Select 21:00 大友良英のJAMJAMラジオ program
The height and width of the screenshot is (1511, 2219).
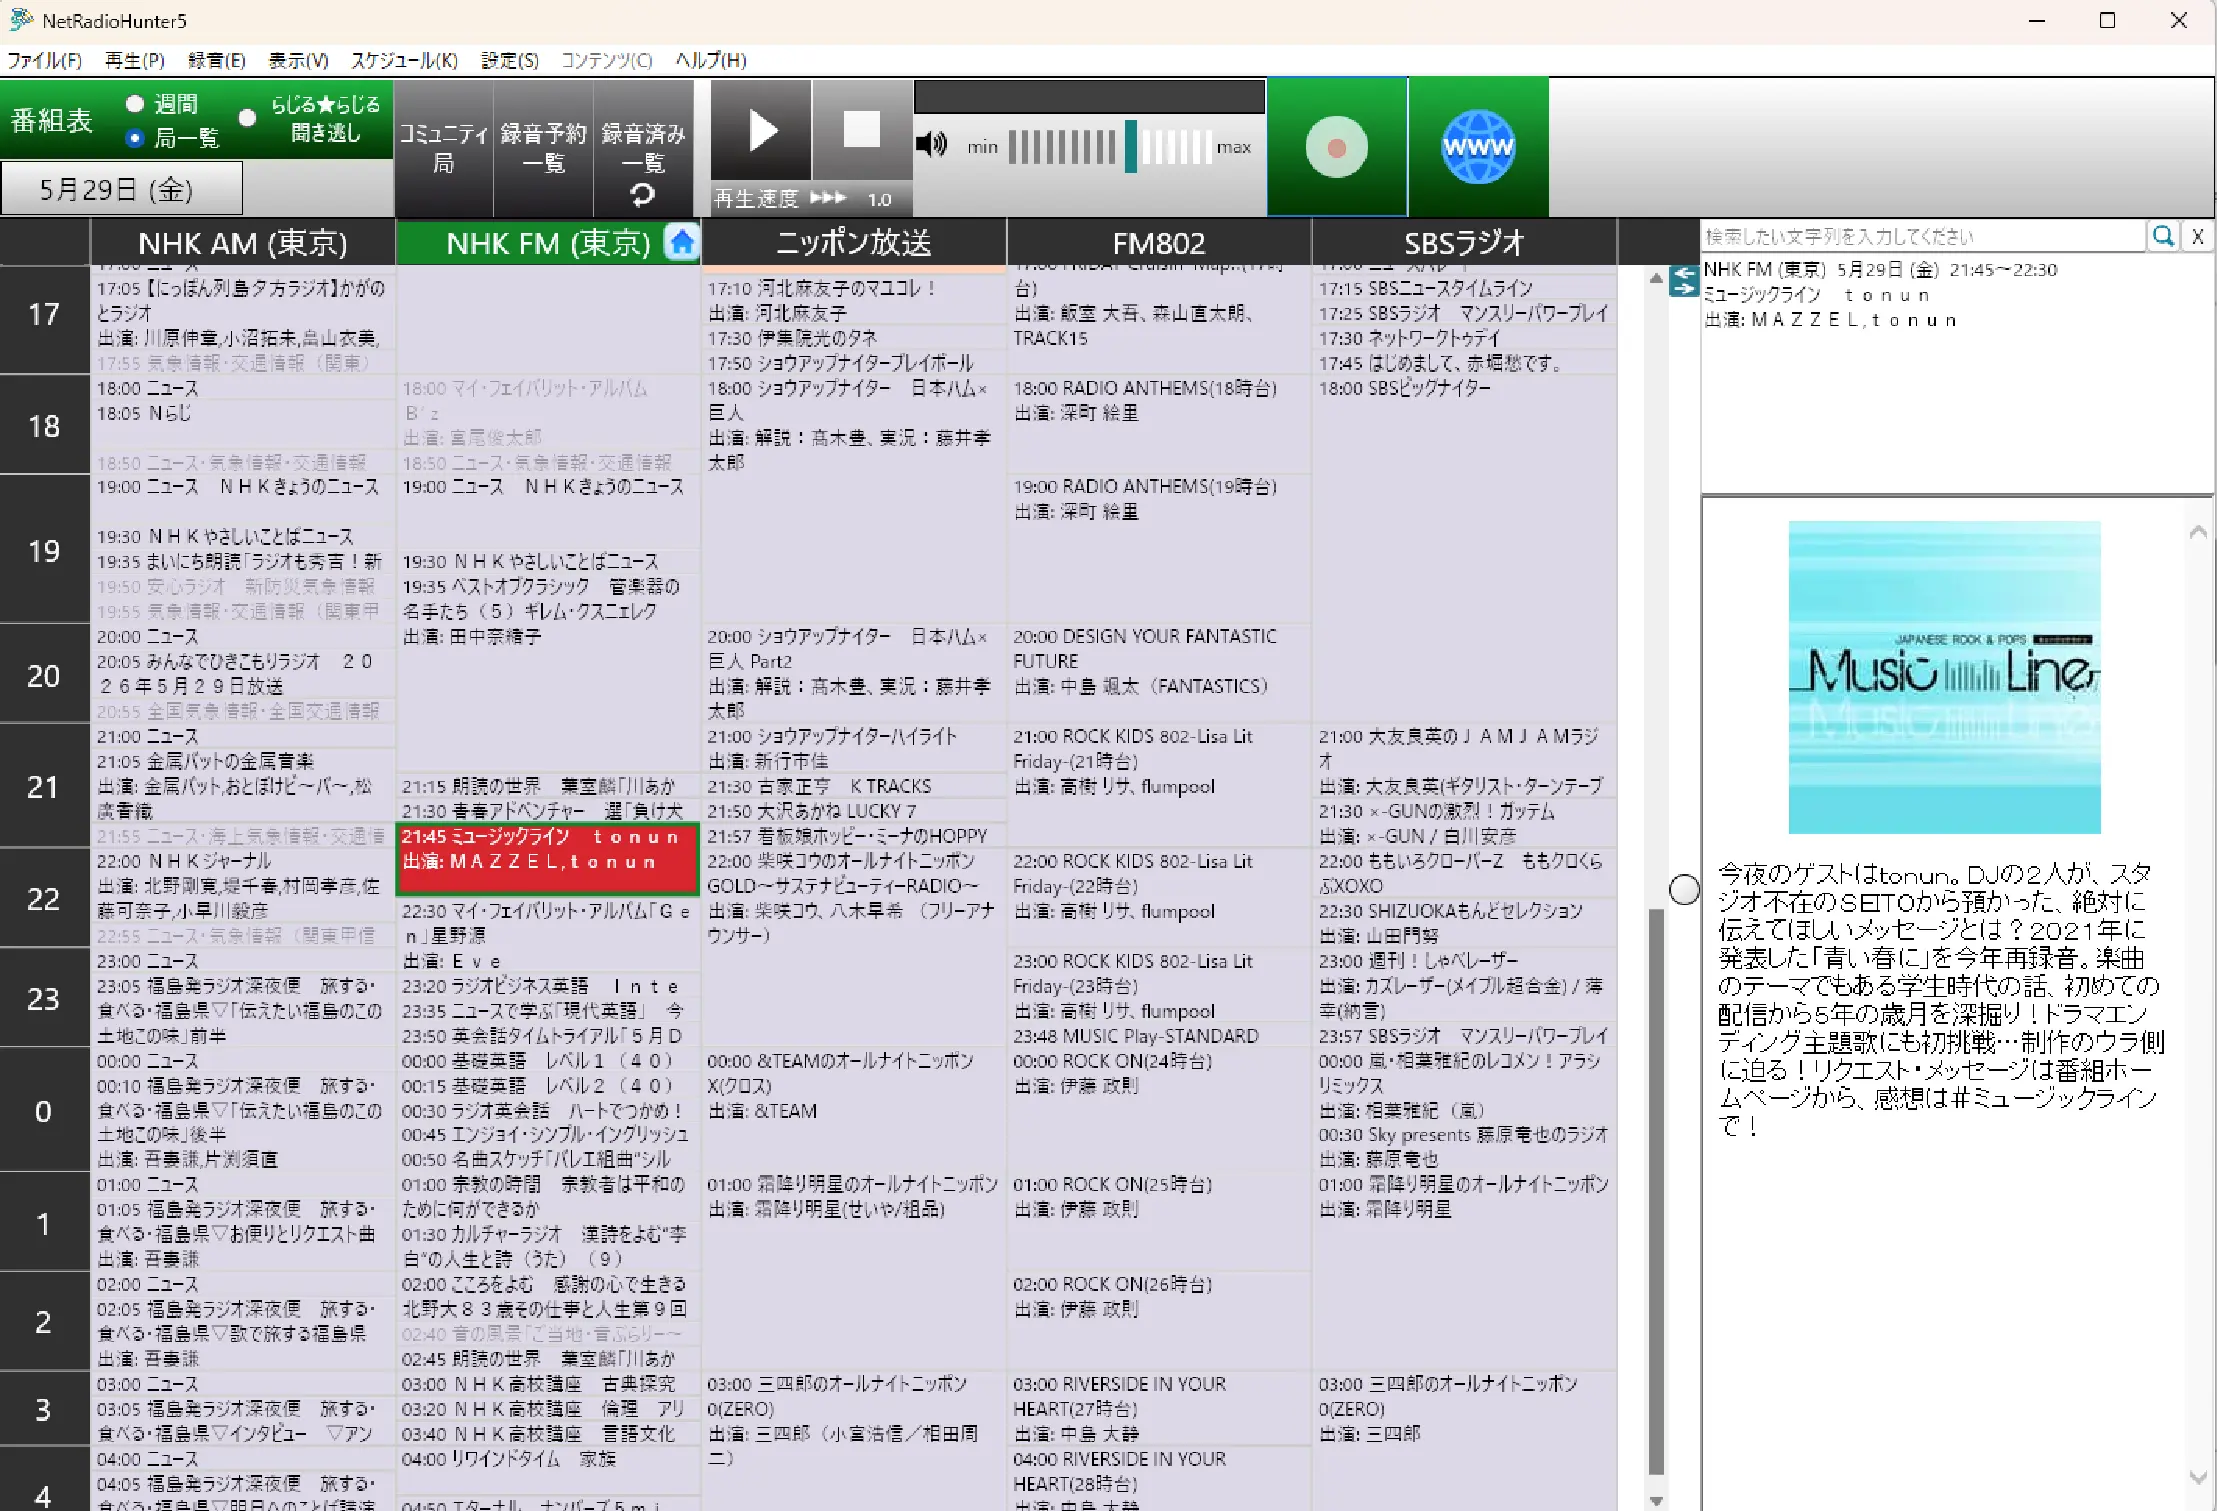(x=1464, y=760)
